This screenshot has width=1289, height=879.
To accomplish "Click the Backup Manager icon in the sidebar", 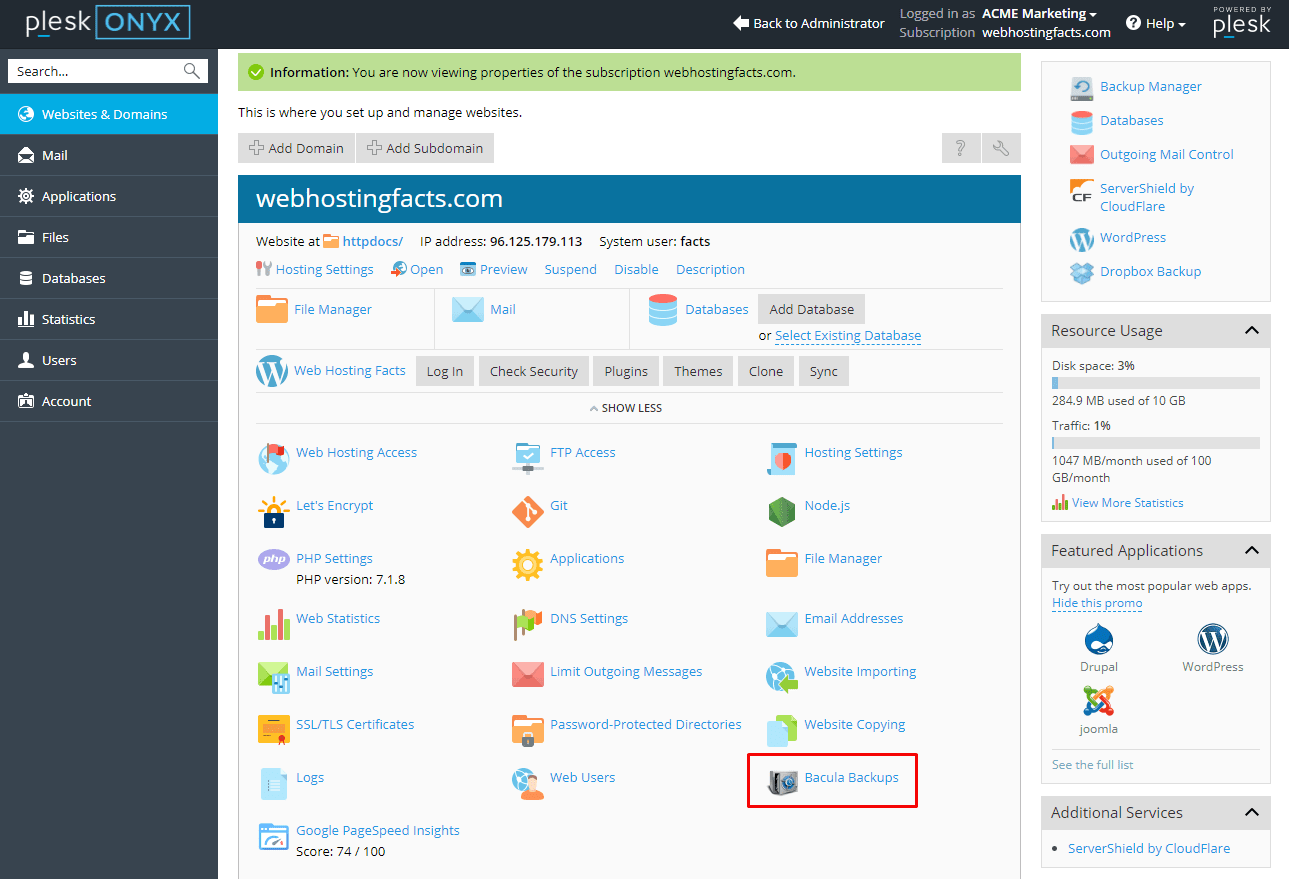I will 1082,88.
